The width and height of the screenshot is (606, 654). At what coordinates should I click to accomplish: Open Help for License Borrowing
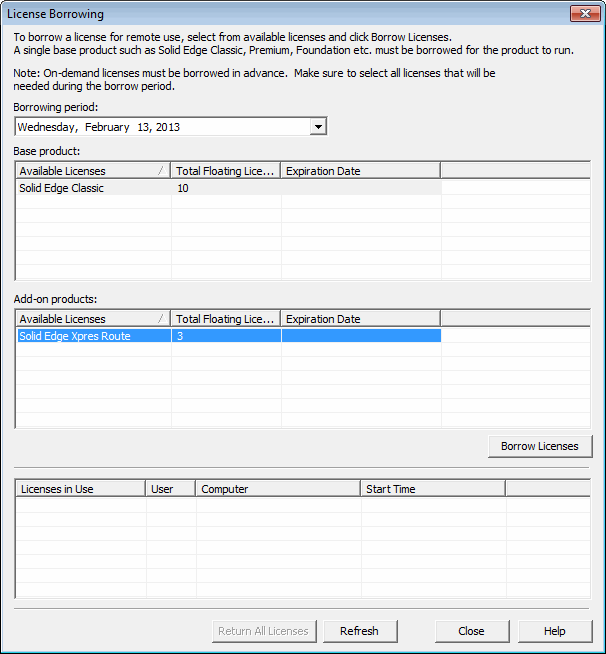click(x=555, y=631)
